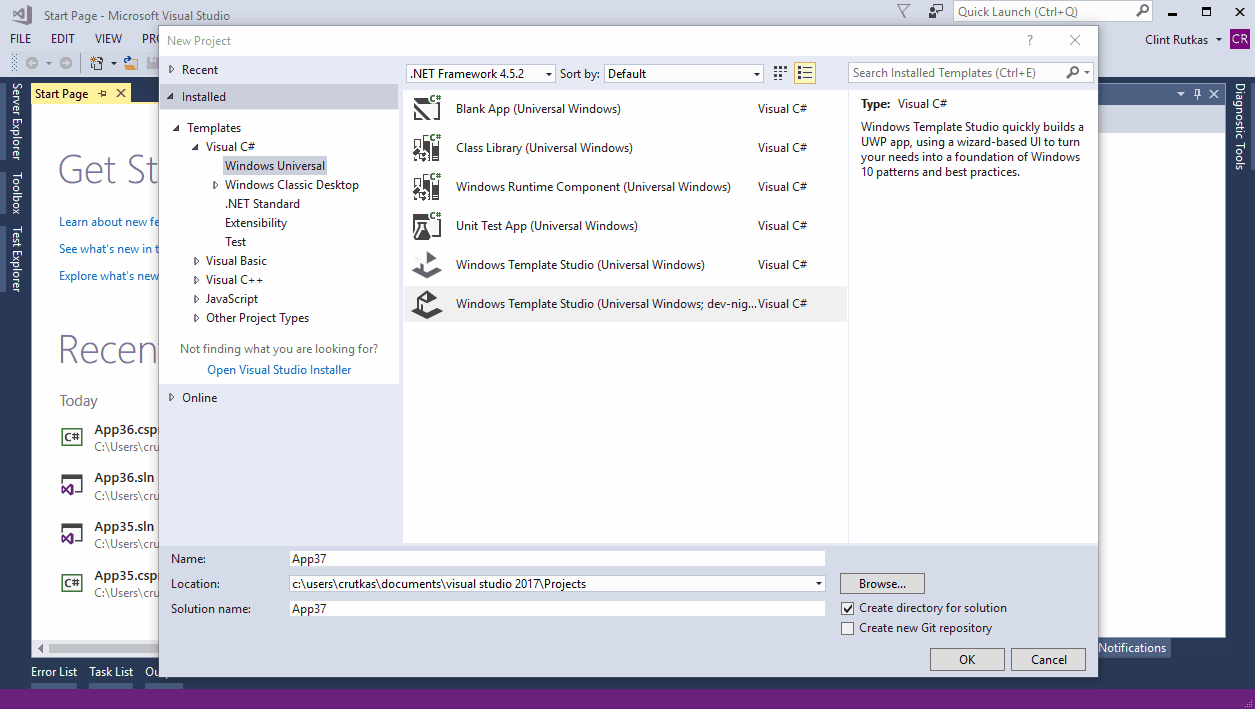Close the Start Page tab
Image resolution: width=1255 pixels, height=709 pixels.
coord(121,94)
